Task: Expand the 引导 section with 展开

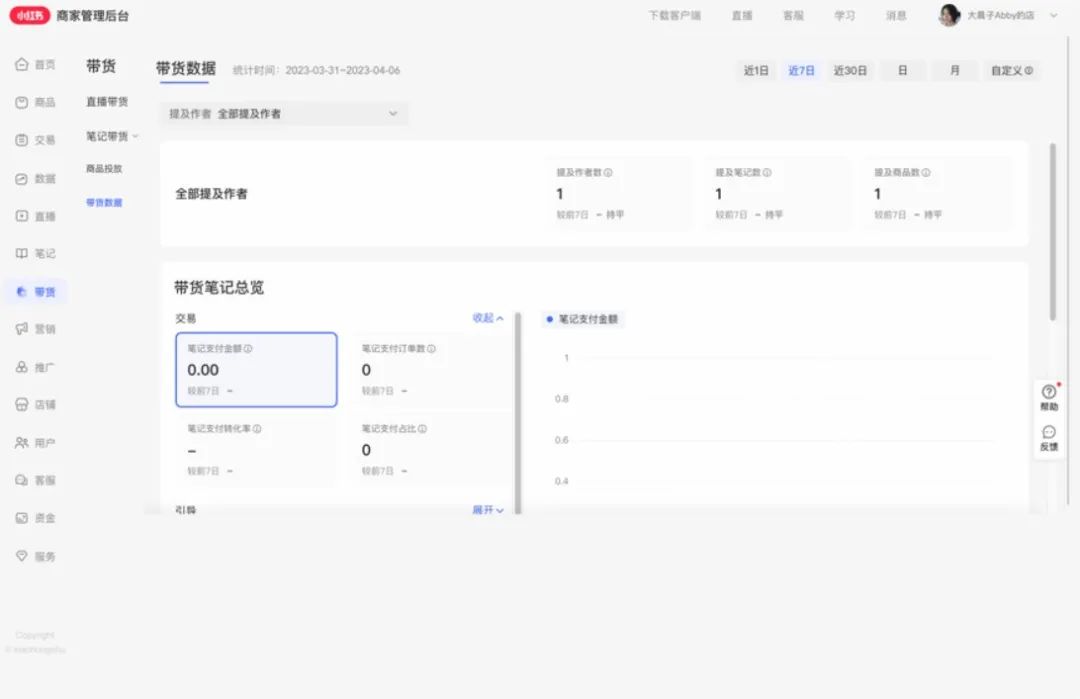Action: tap(488, 510)
